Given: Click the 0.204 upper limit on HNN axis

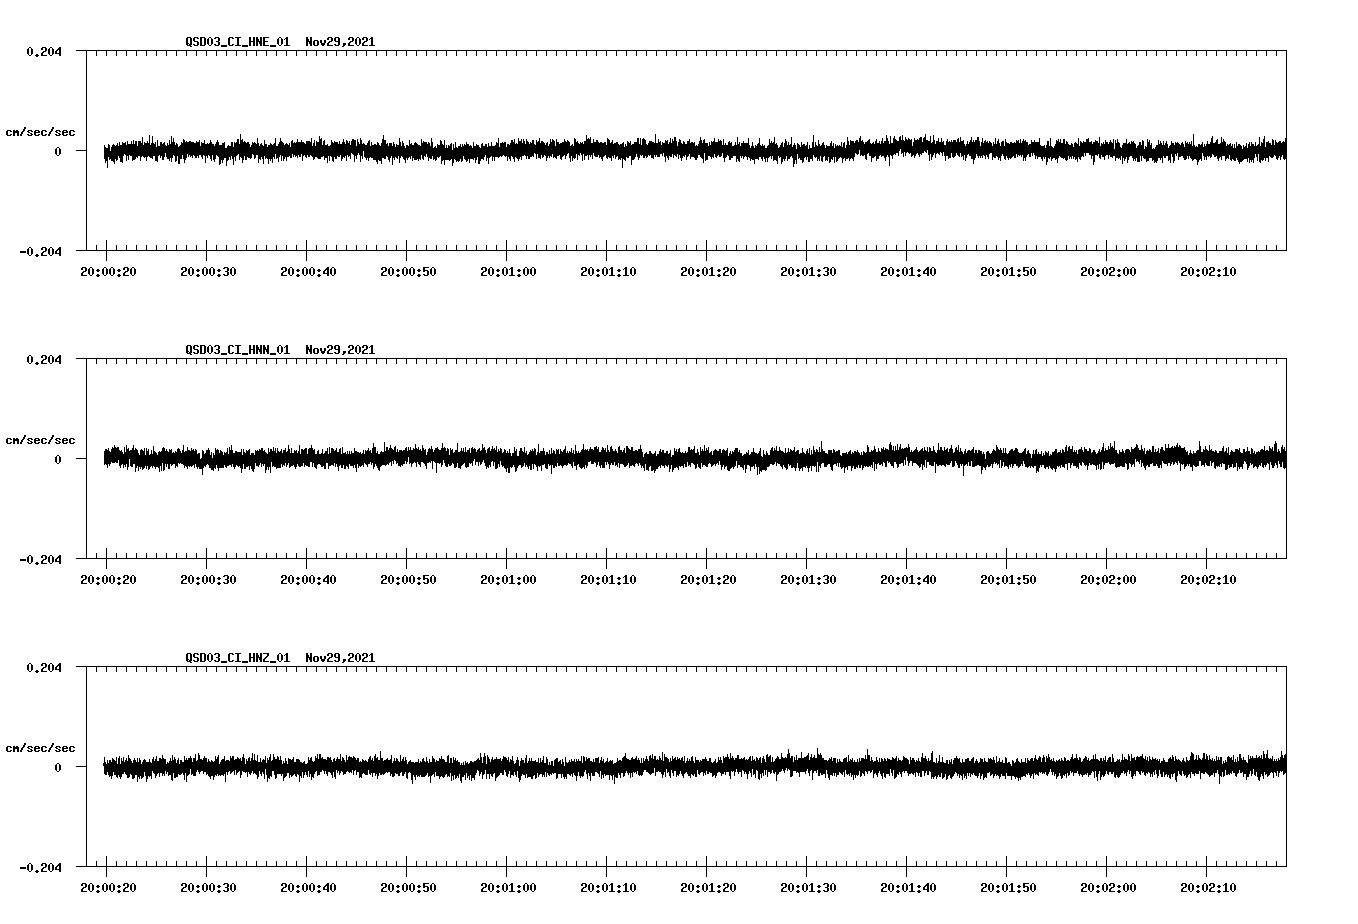Looking at the screenshot, I should [x=43, y=360].
